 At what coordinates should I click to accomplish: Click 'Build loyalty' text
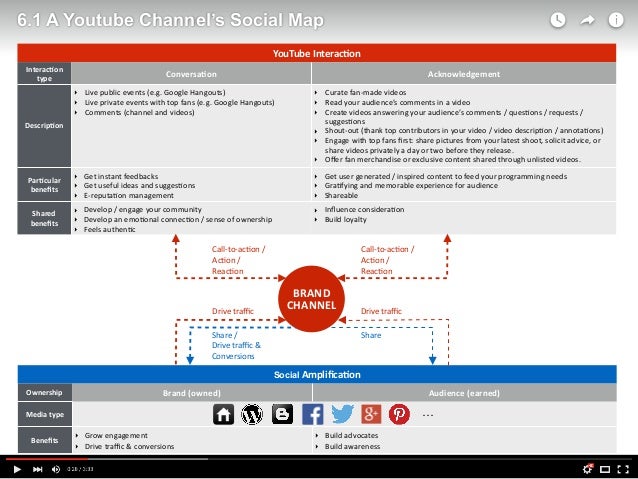pos(345,219)
